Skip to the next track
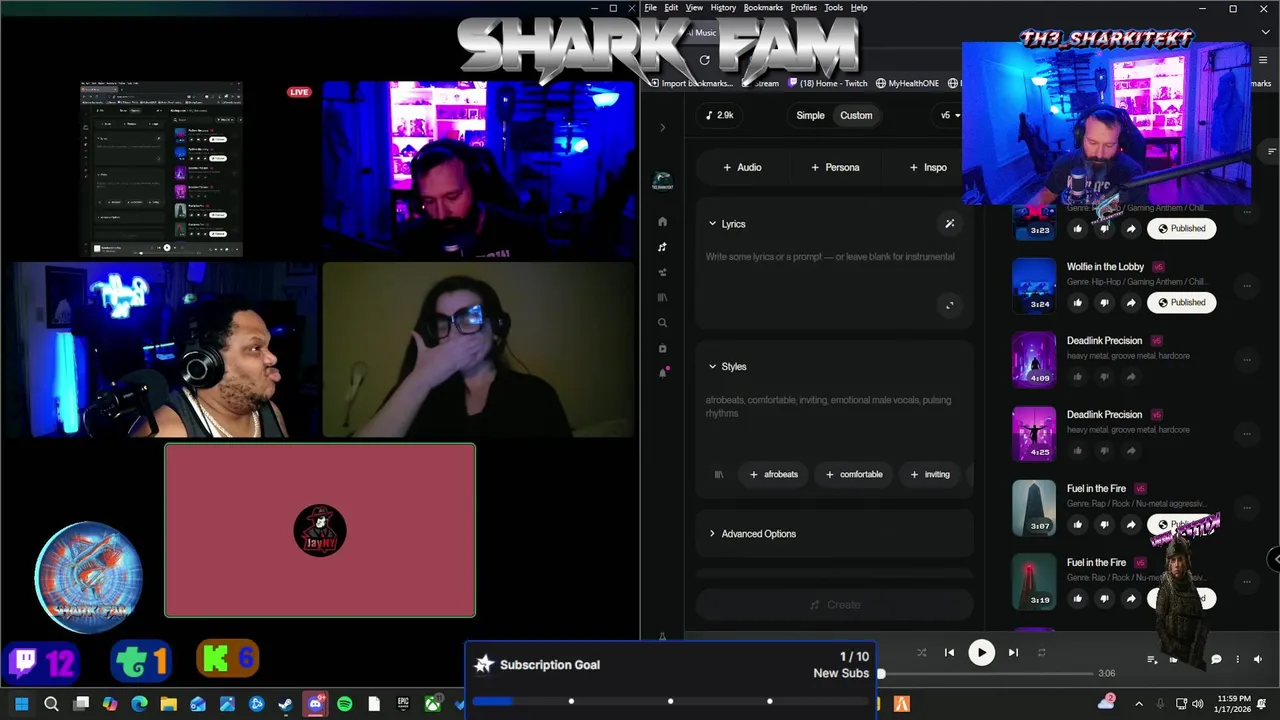The image size is (1280, 720). point(1013,653)
